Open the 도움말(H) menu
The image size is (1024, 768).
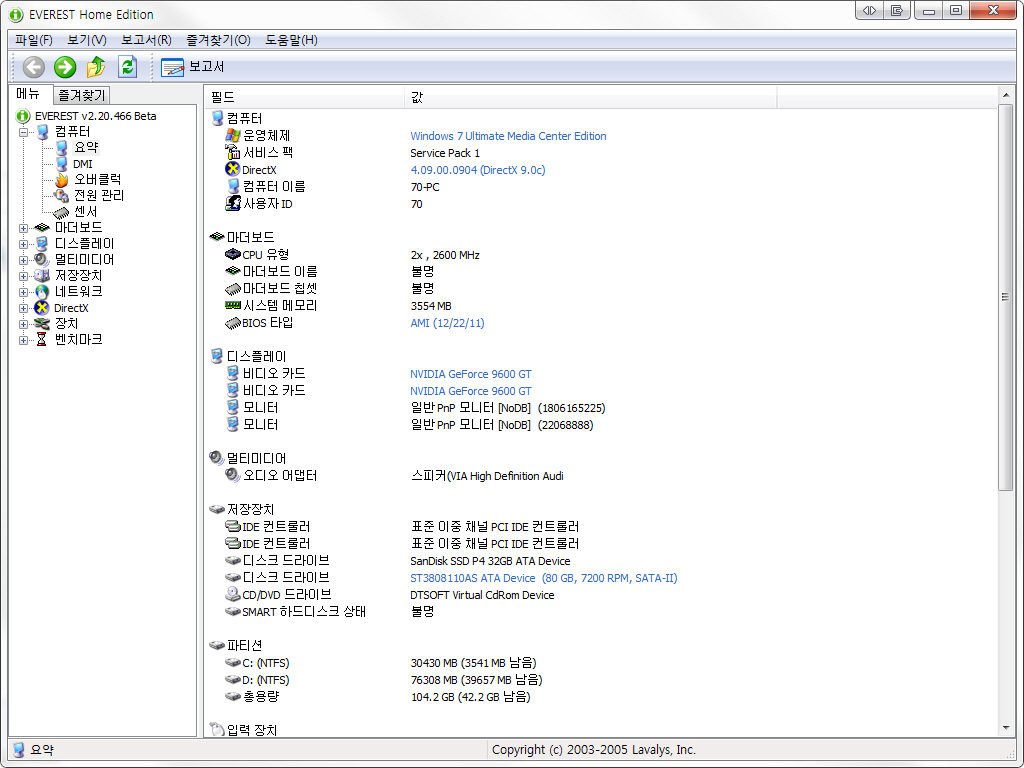pos(291,40)
